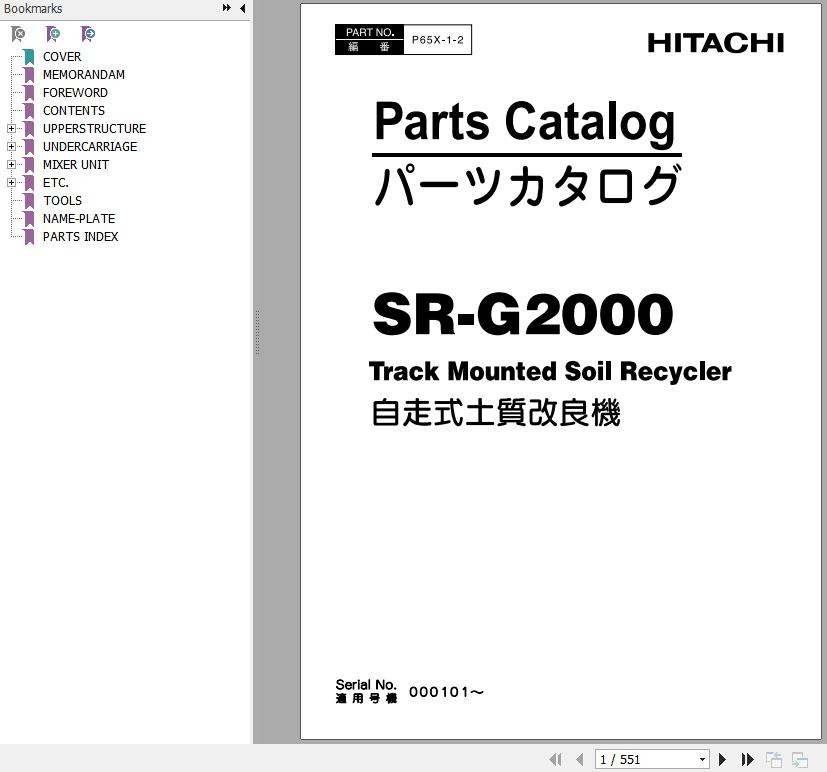
Task: Click the CONTENTS bookmark ribbon icon
Action: click(x=29, y=111)
